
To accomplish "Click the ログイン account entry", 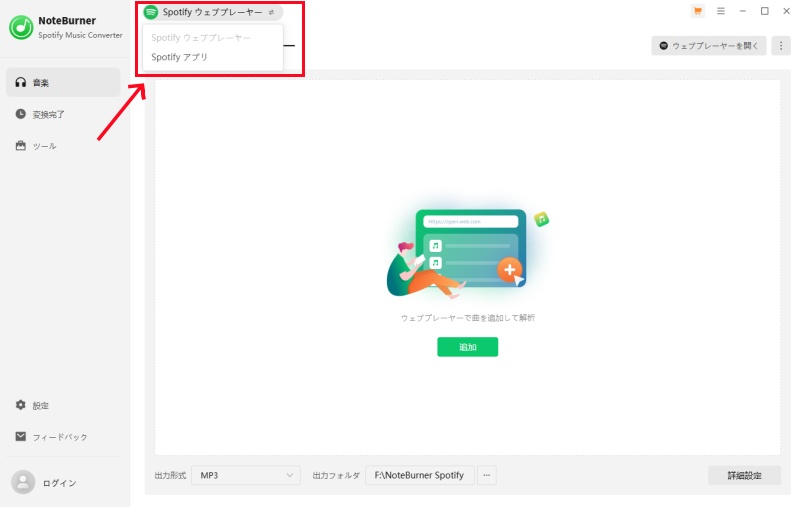I will pos(59,483).
